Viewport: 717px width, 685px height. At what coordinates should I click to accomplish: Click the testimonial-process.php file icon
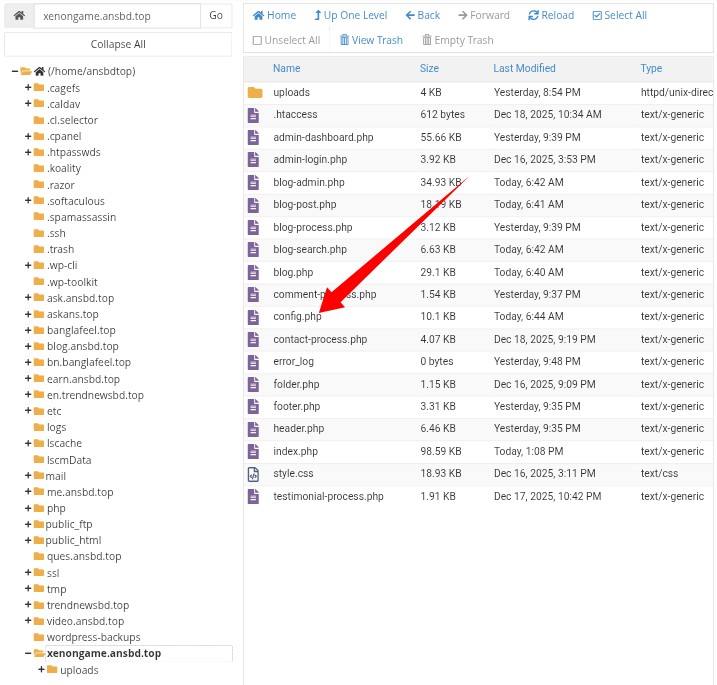(x=253, y=497)
